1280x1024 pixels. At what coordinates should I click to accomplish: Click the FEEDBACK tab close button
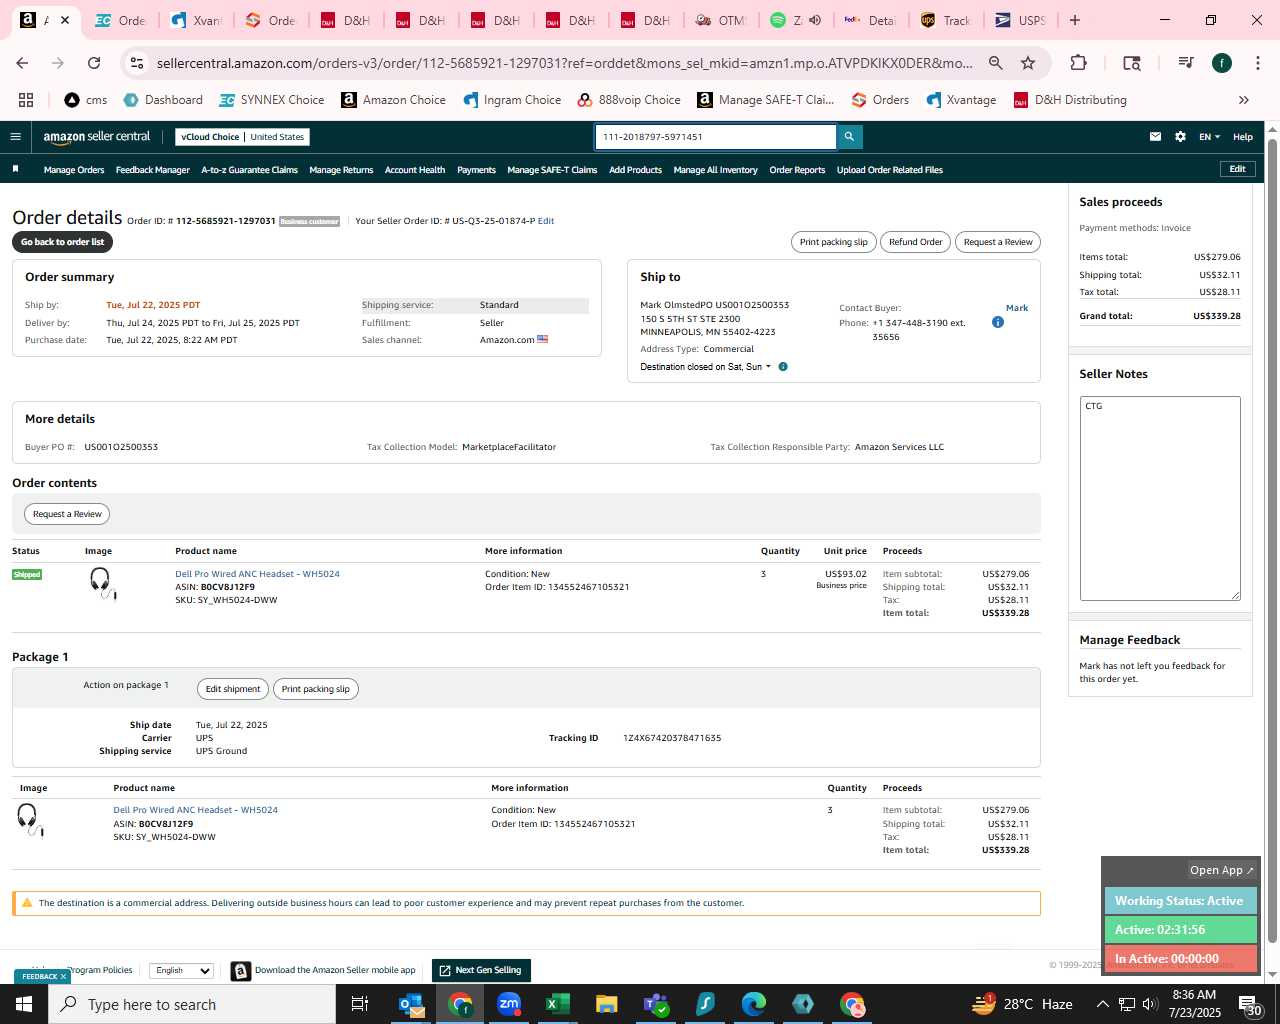63,977
